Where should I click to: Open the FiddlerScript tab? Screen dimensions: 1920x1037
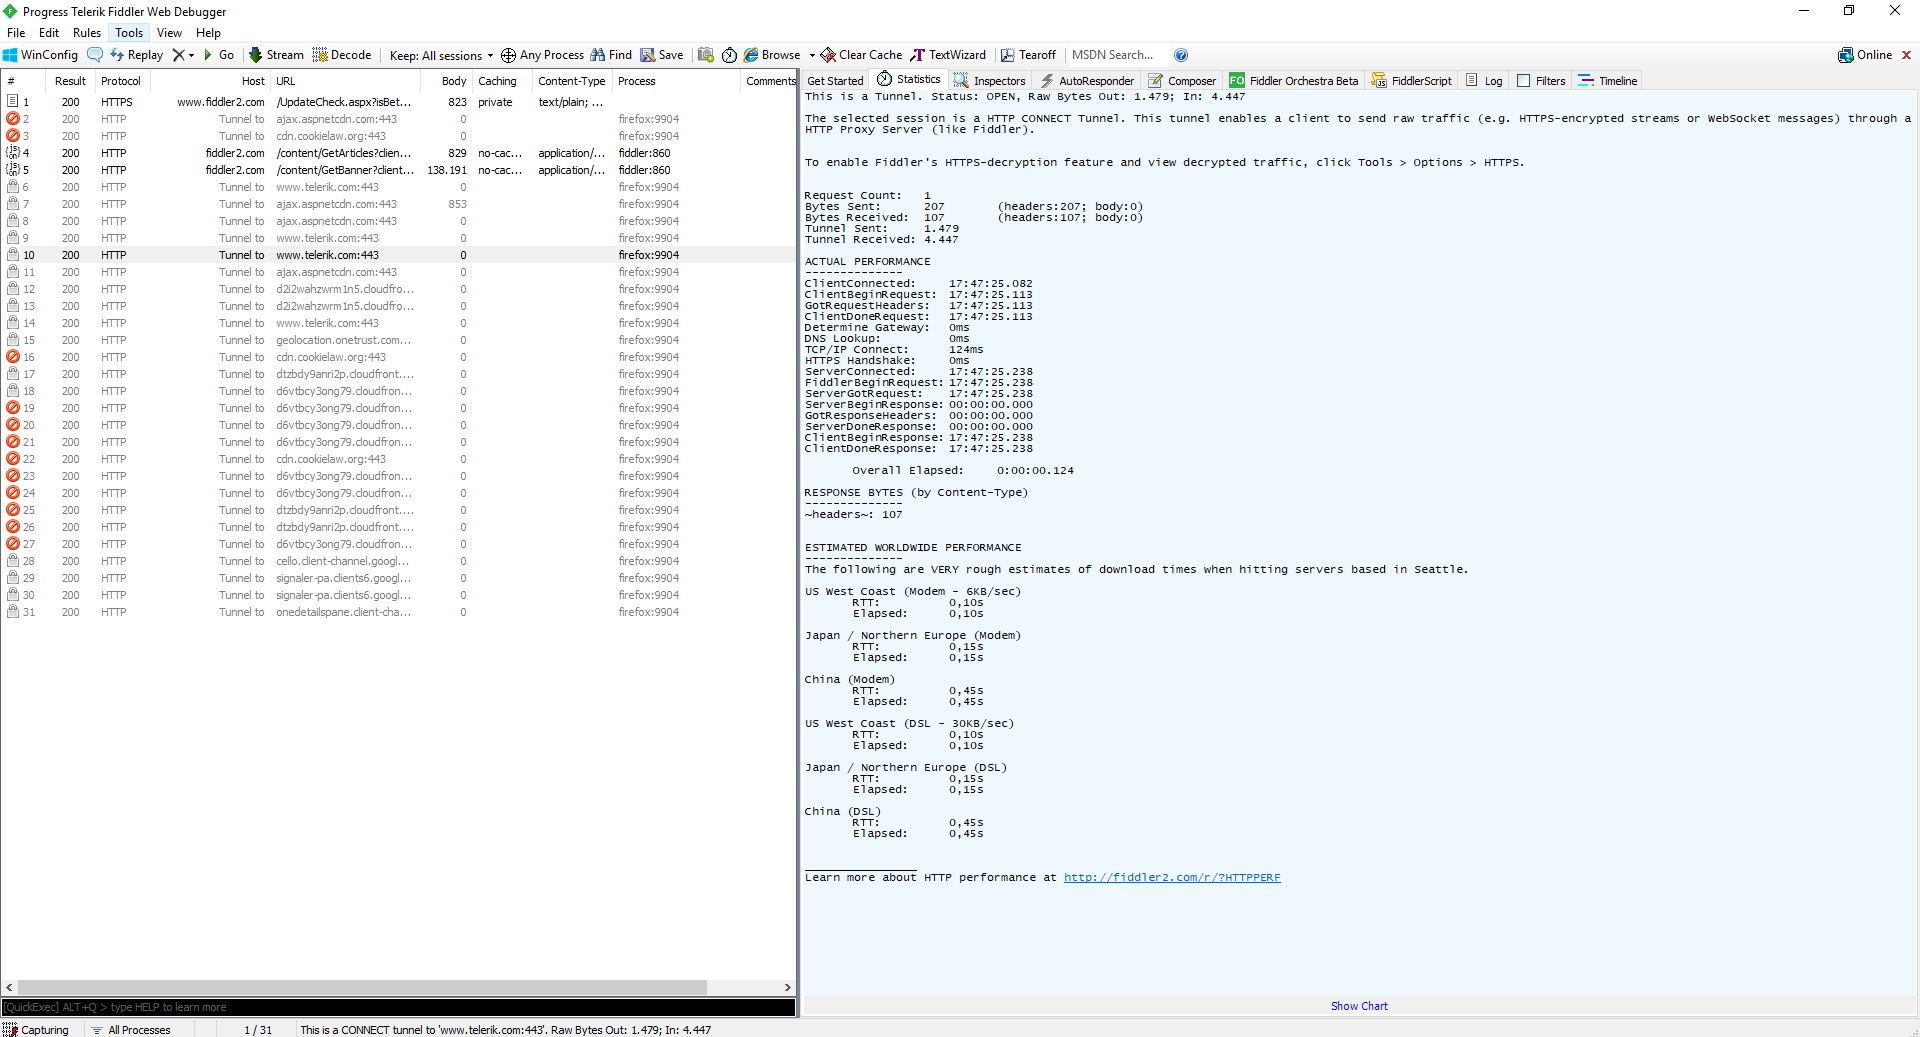pyautogui.click(x=1411, y=81)
